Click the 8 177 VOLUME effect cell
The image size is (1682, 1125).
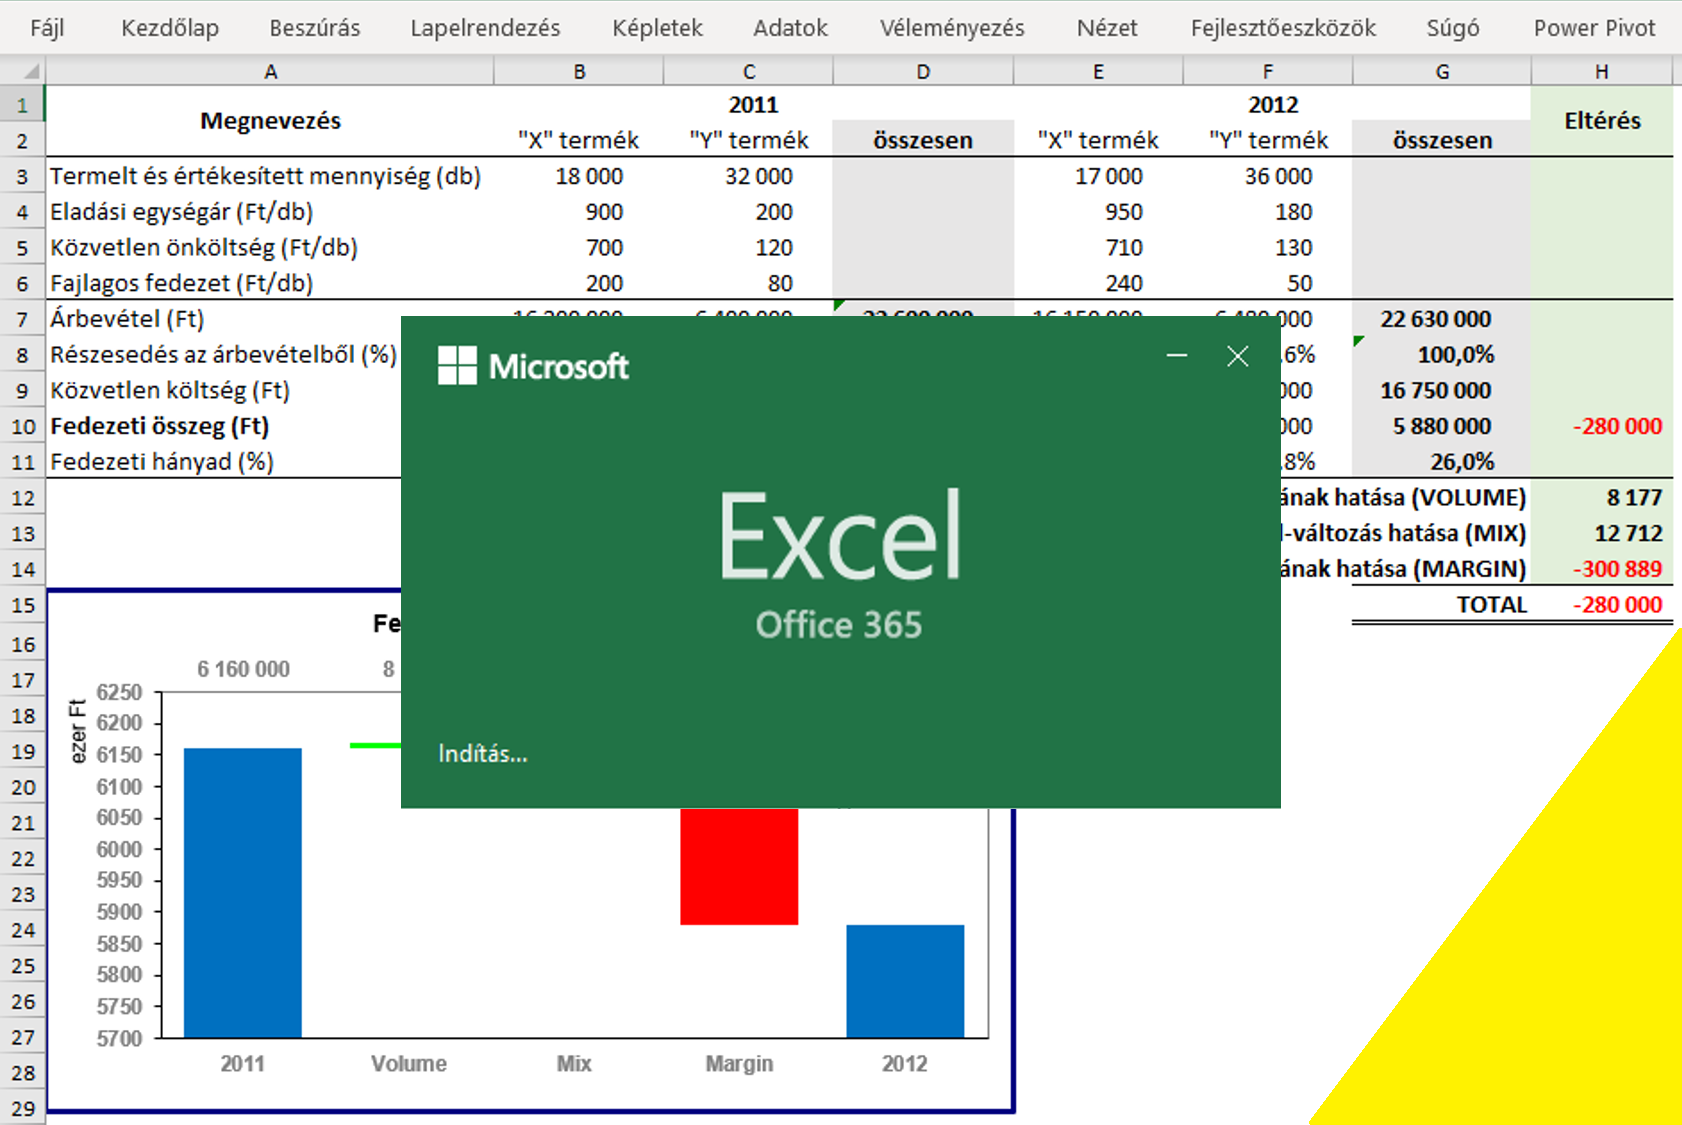point(1602,498)
